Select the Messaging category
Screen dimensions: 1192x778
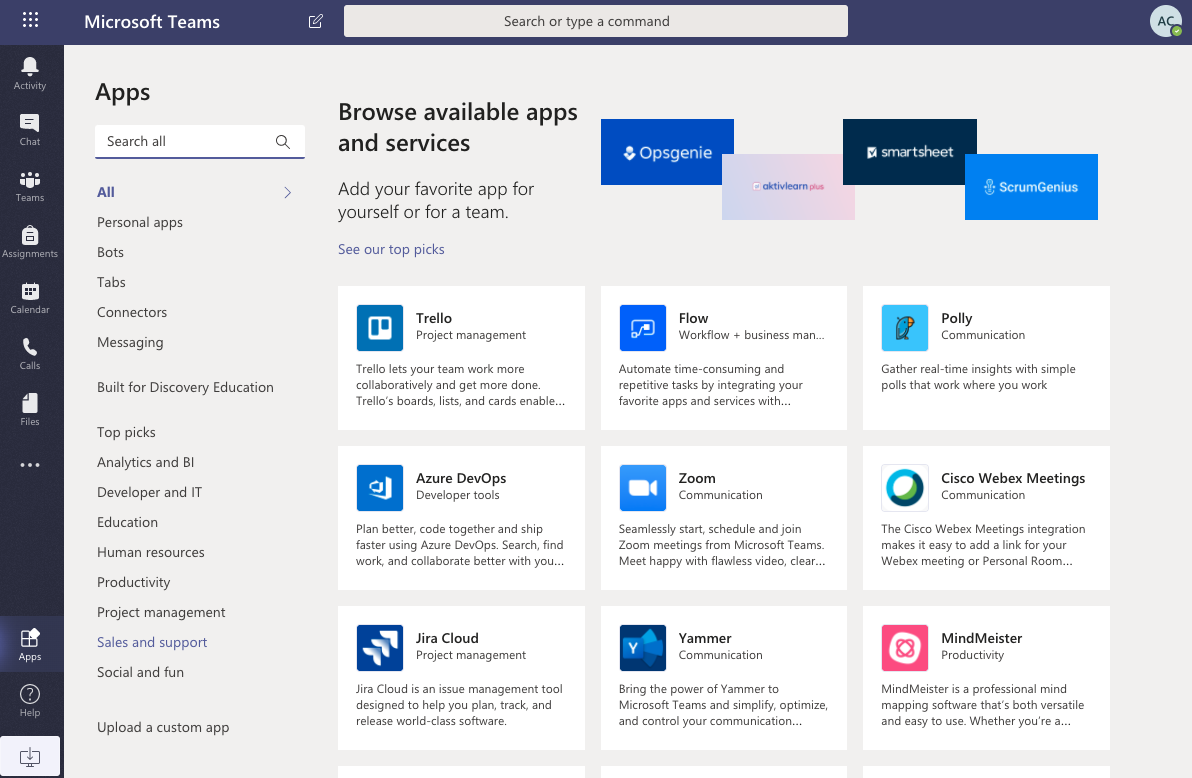130,342
